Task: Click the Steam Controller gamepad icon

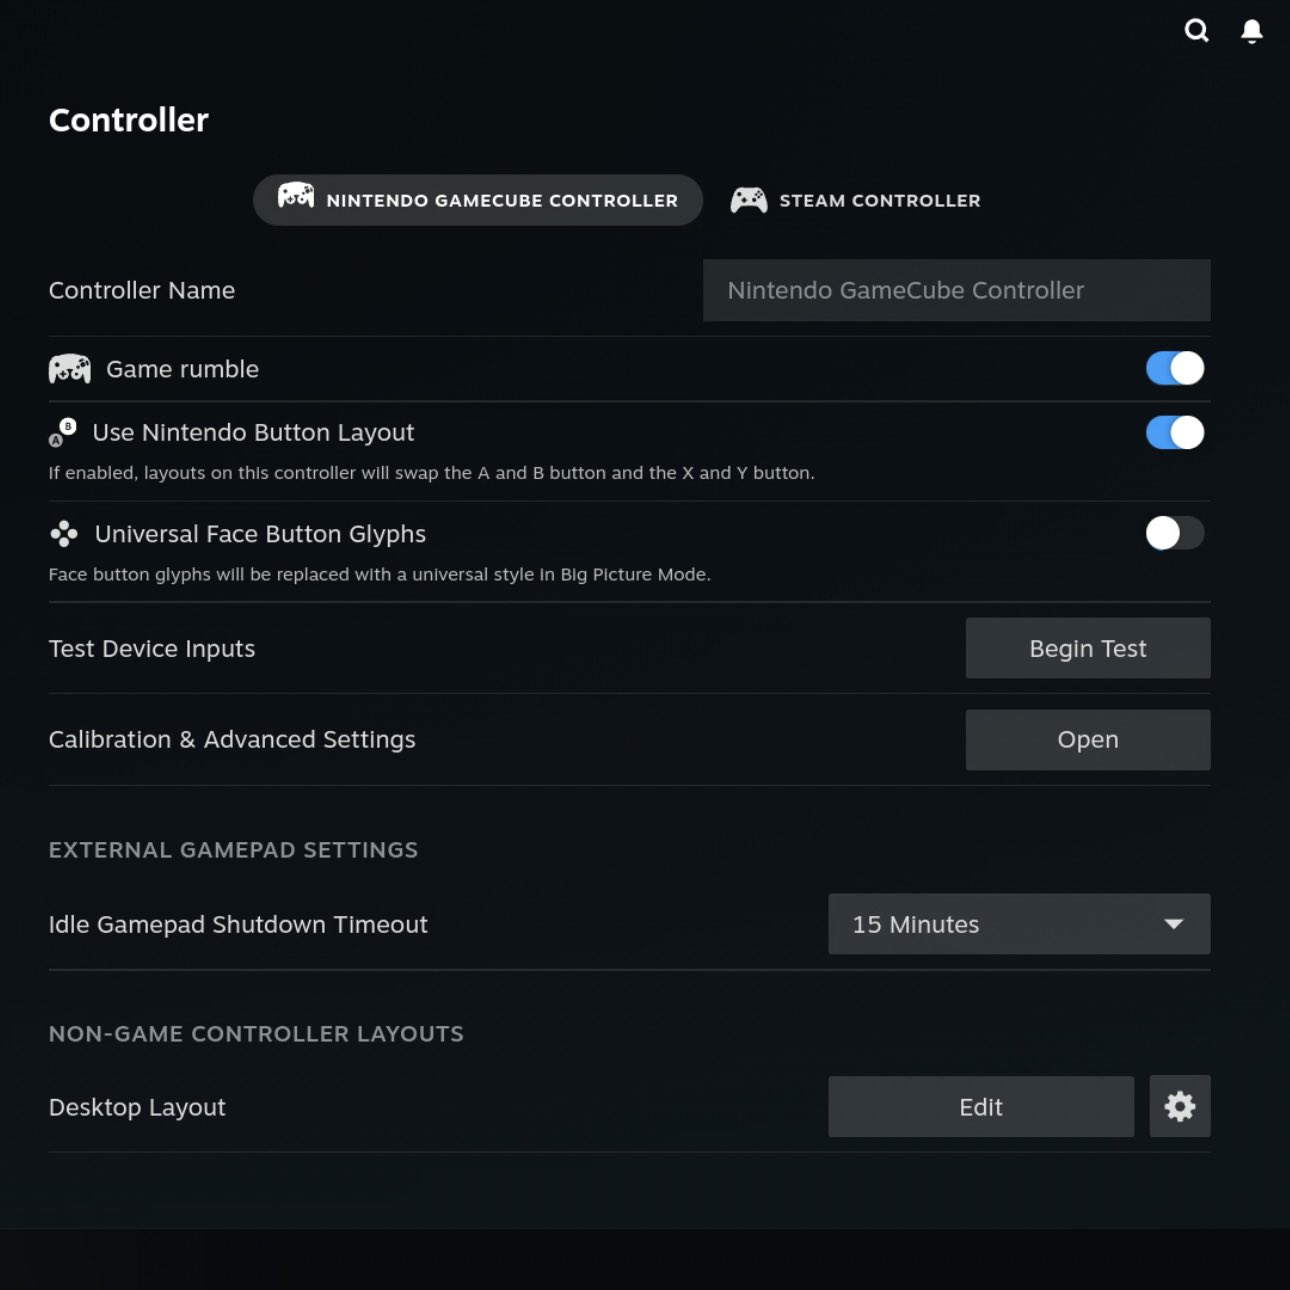Action: (749, 200)
